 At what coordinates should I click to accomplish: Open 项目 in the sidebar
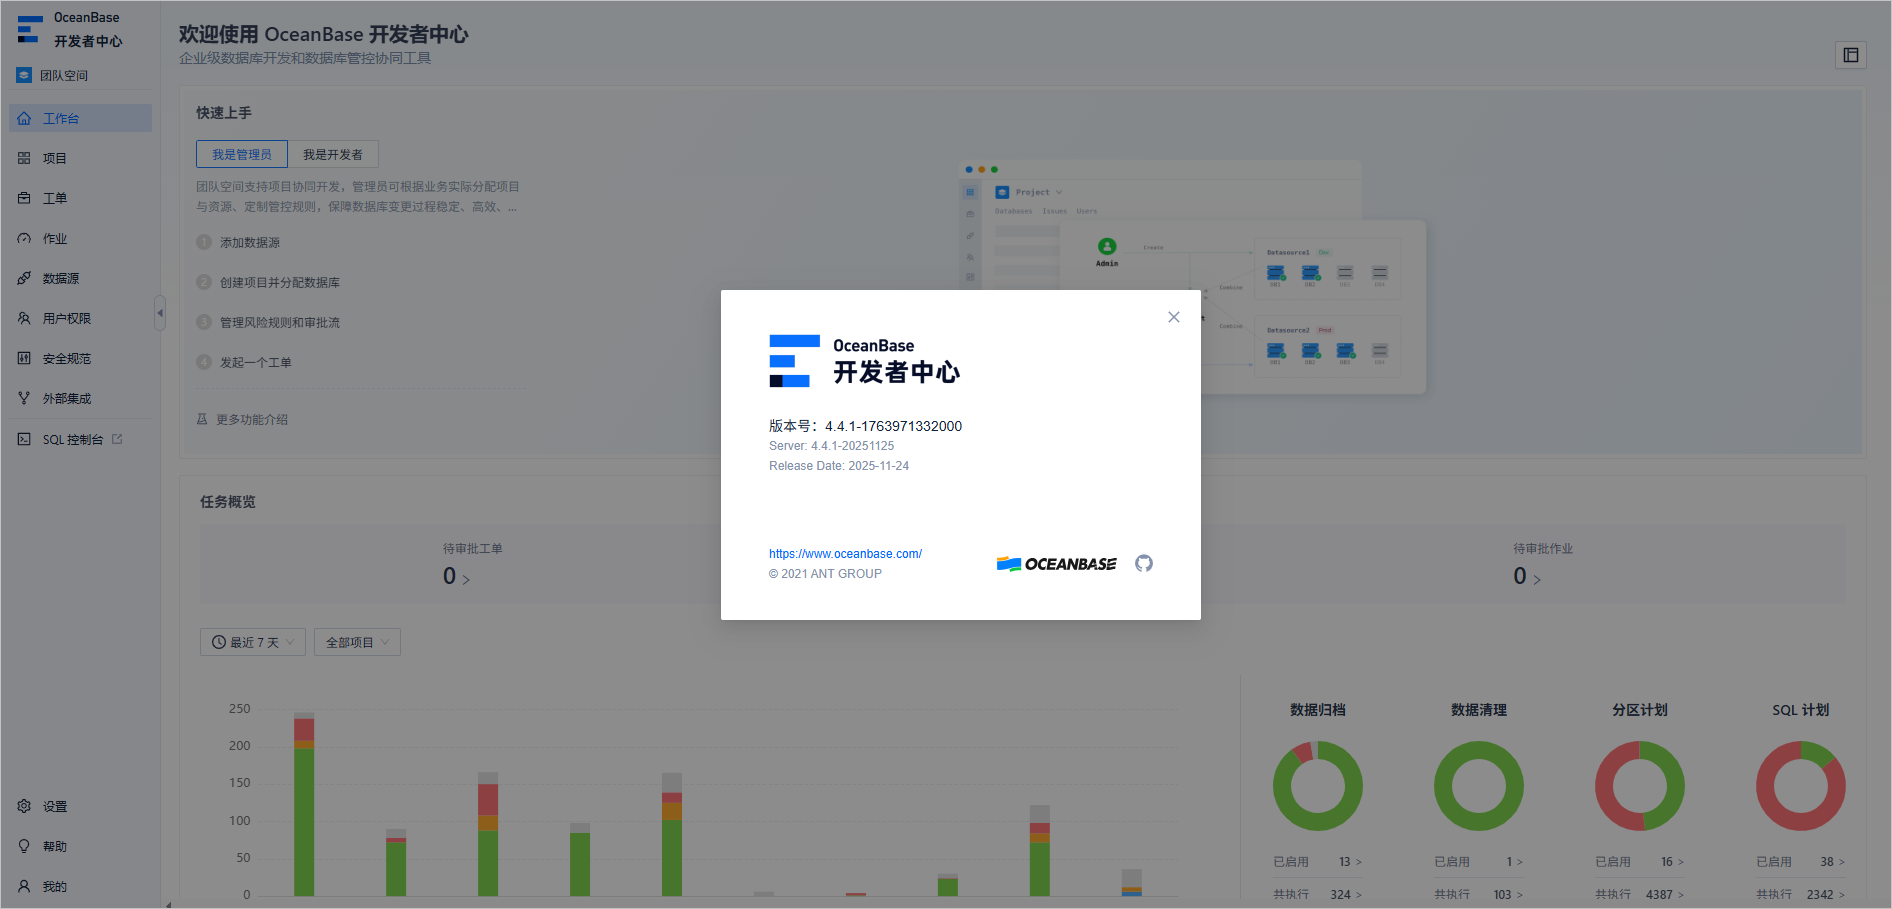tap(80, 158)
